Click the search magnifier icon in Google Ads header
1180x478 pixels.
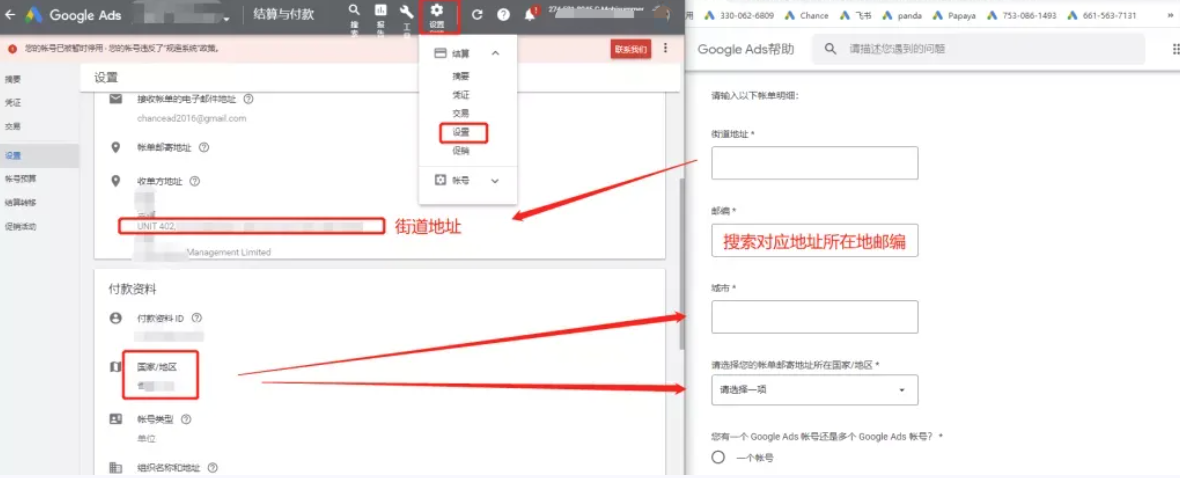354,12
